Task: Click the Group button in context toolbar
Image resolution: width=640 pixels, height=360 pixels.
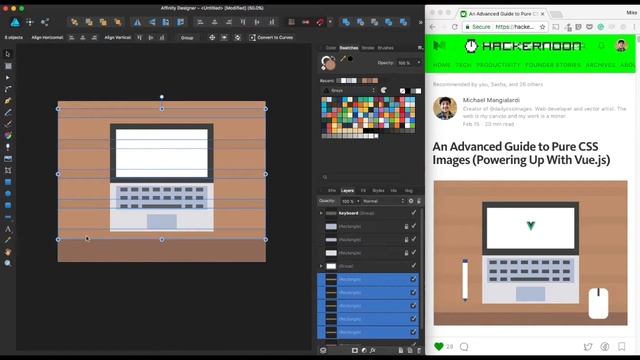Action: pos(187,38)
